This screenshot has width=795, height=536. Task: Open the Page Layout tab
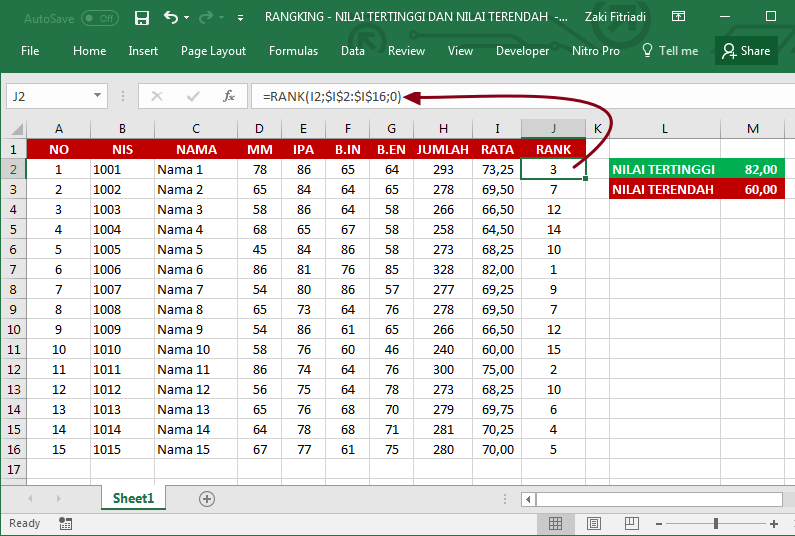pyautogui.click(x=213, y=51)
